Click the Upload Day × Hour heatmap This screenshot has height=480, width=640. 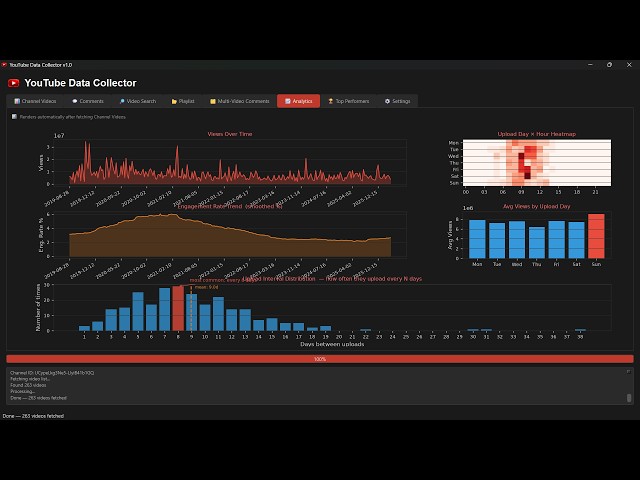[x=537, y=162]
